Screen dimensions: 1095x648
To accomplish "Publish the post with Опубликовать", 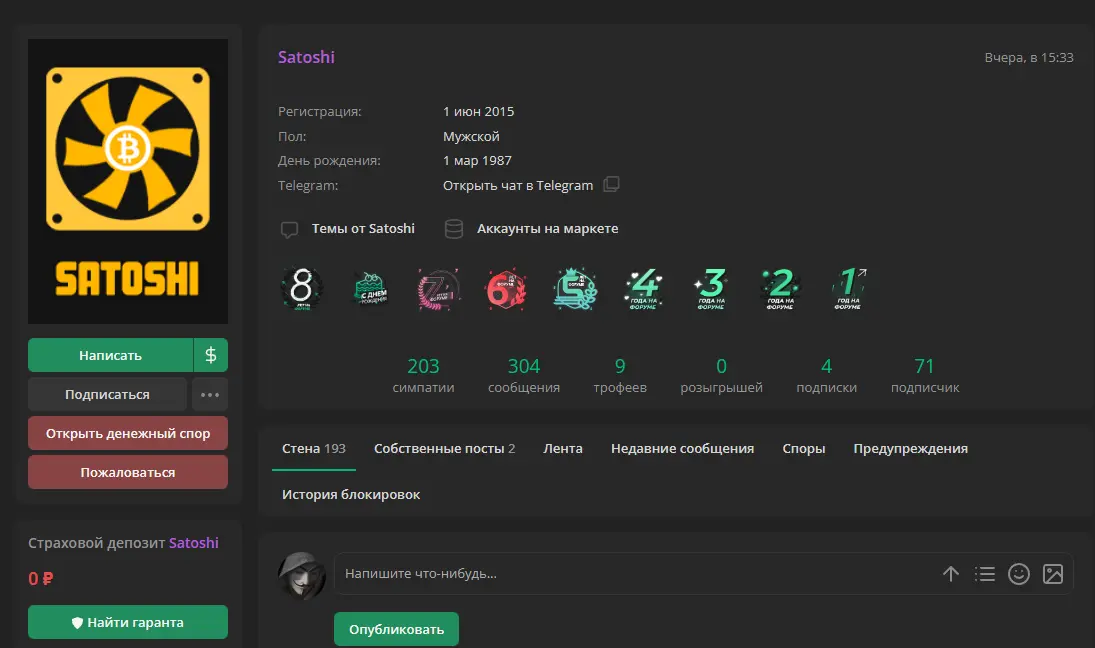I will pos(396,629).
